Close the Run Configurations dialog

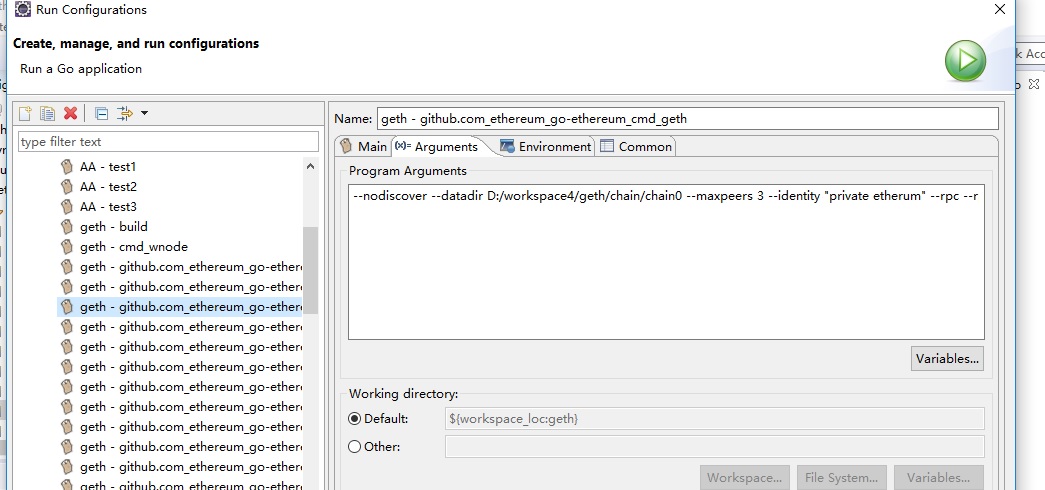point(1000,9)
